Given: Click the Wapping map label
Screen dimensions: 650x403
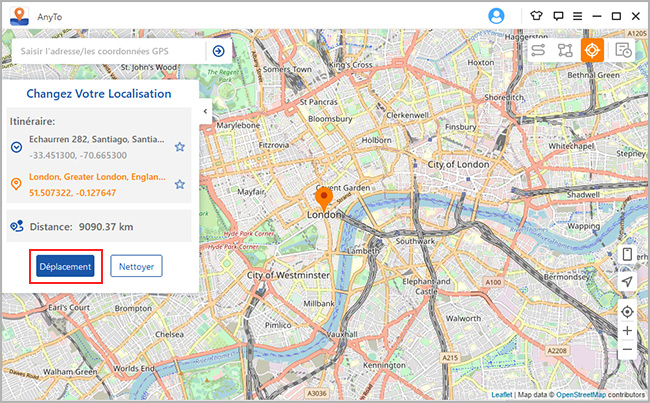Looking at the screenshot, I should click(x=583, y=226).
